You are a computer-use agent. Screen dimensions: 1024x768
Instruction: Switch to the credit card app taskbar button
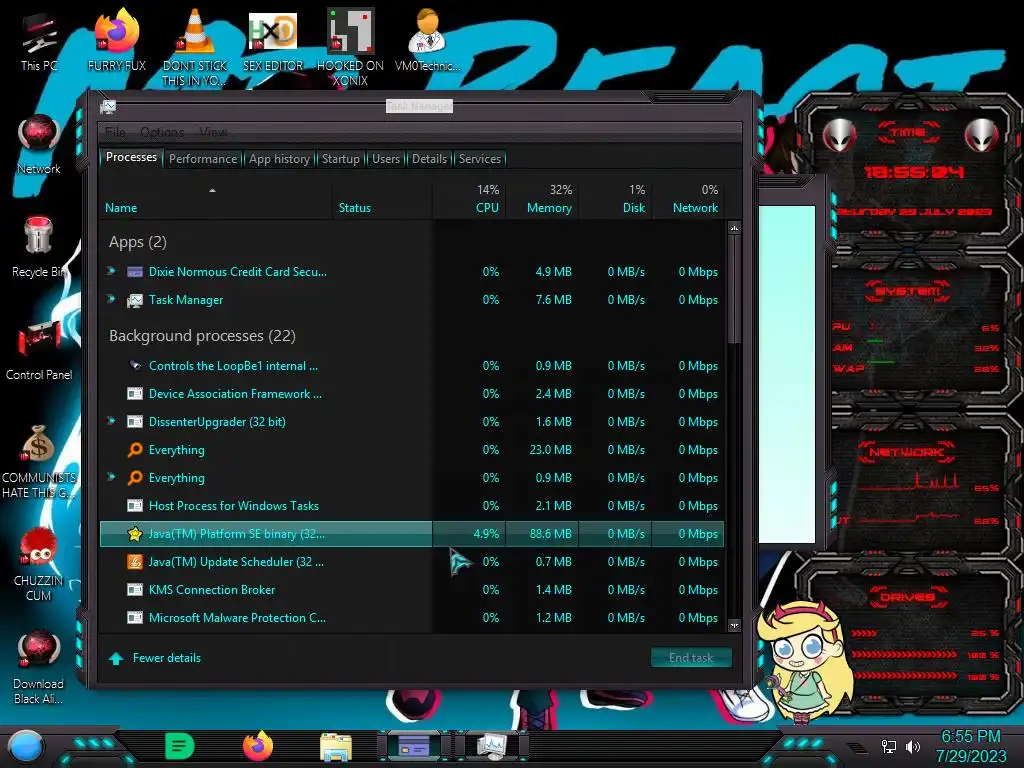click(x=414, y=746)
